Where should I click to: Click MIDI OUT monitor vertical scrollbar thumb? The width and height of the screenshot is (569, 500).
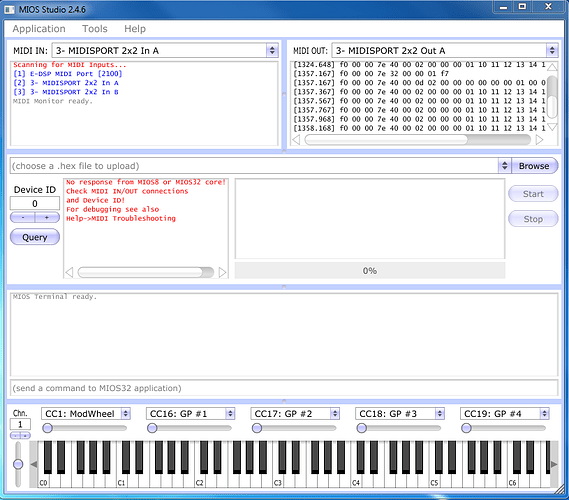552,106
